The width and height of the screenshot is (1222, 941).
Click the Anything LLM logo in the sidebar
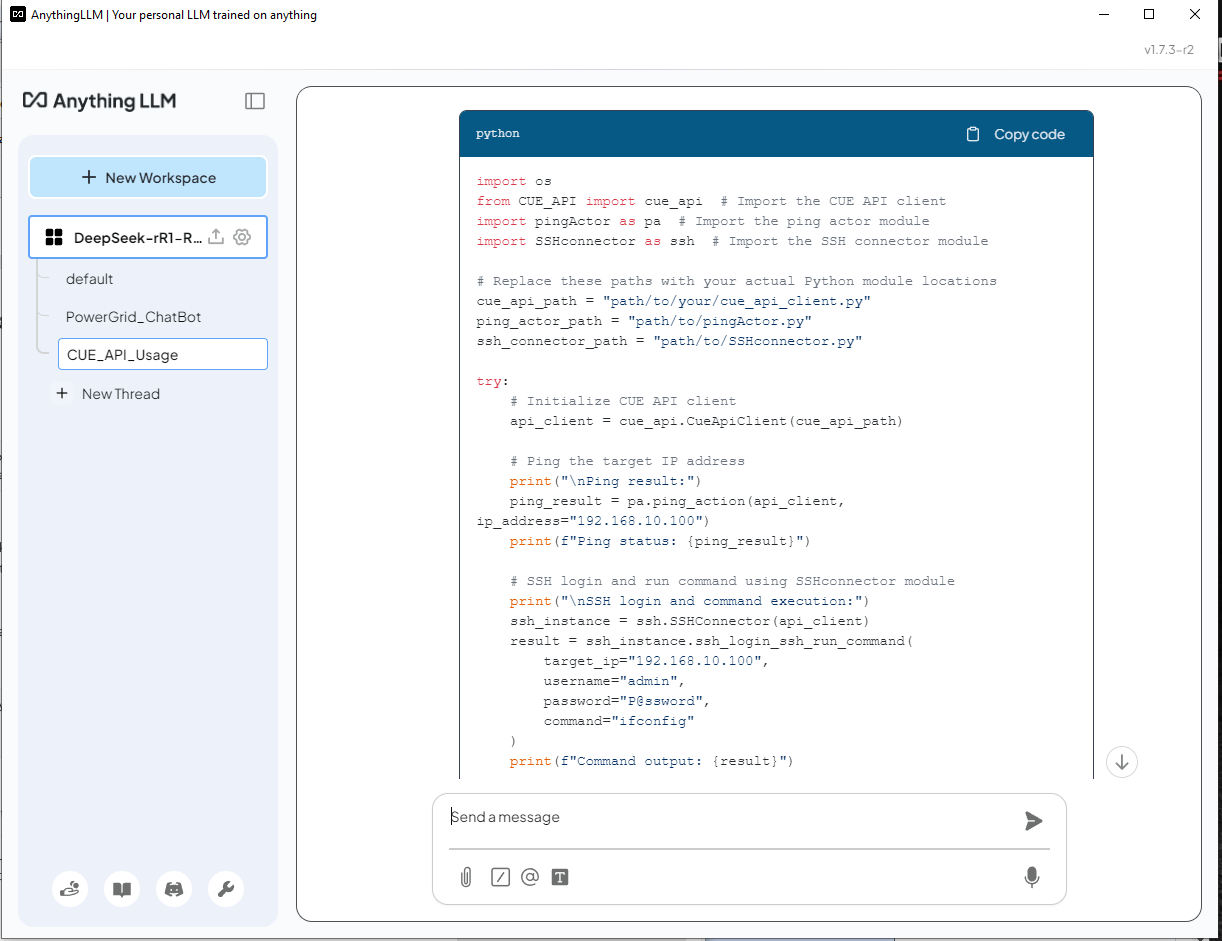100,101
